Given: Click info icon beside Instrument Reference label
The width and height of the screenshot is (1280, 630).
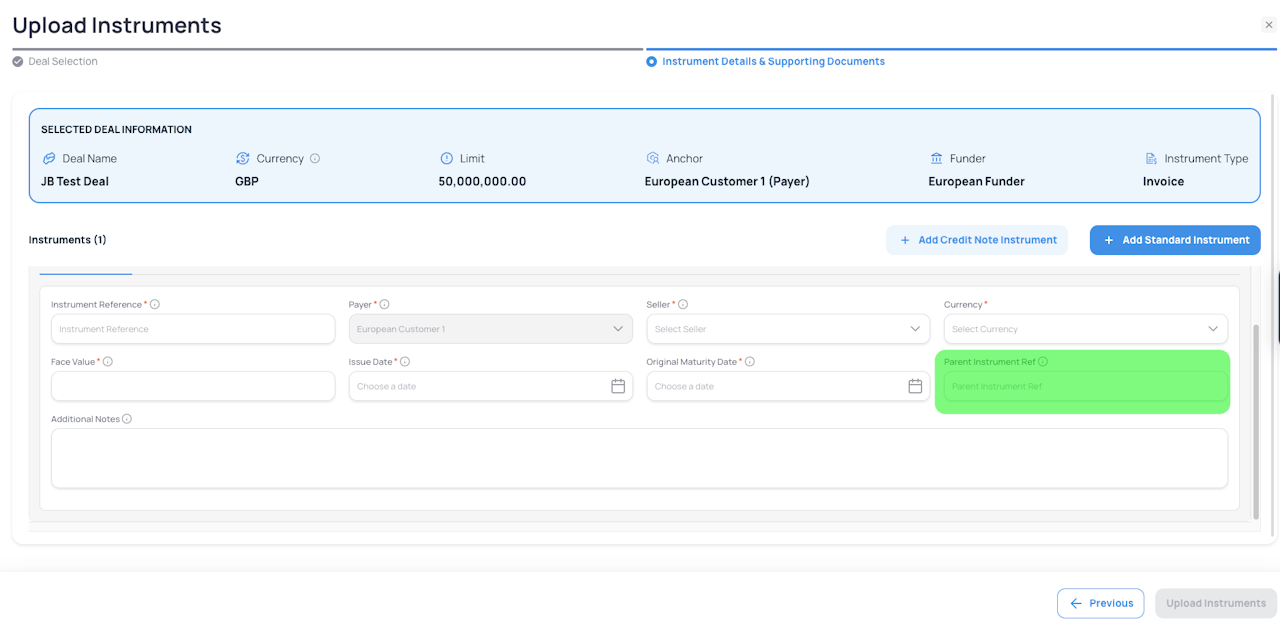Looking at the screenshot, I should click(155, 305).
